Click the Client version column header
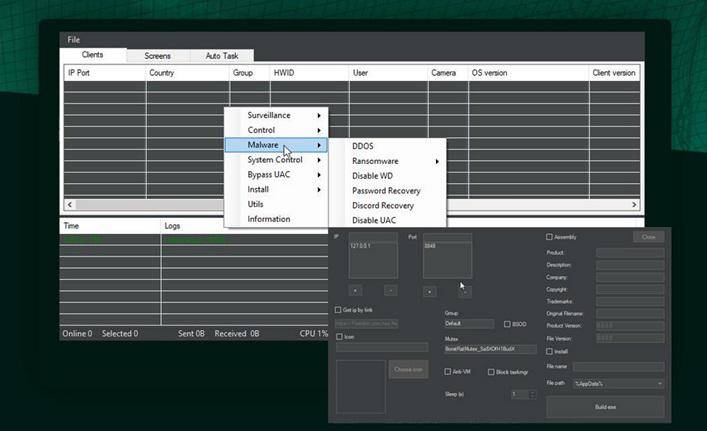The width and height of the screenshot is (707, 431). [614, 73]
